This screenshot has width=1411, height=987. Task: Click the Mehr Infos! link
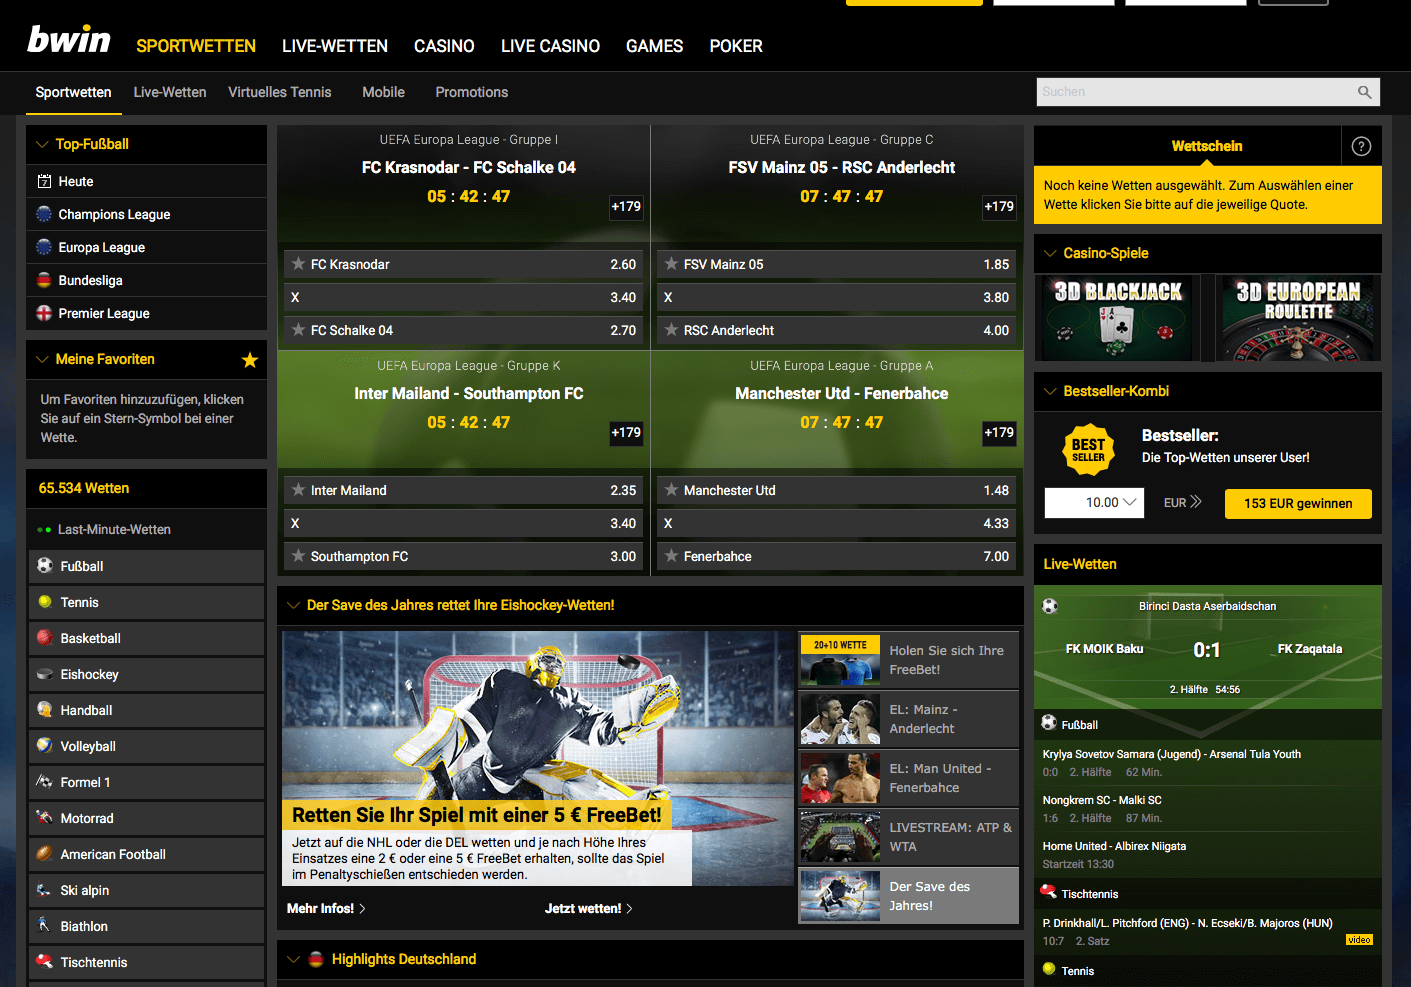[x=326, y=909]
